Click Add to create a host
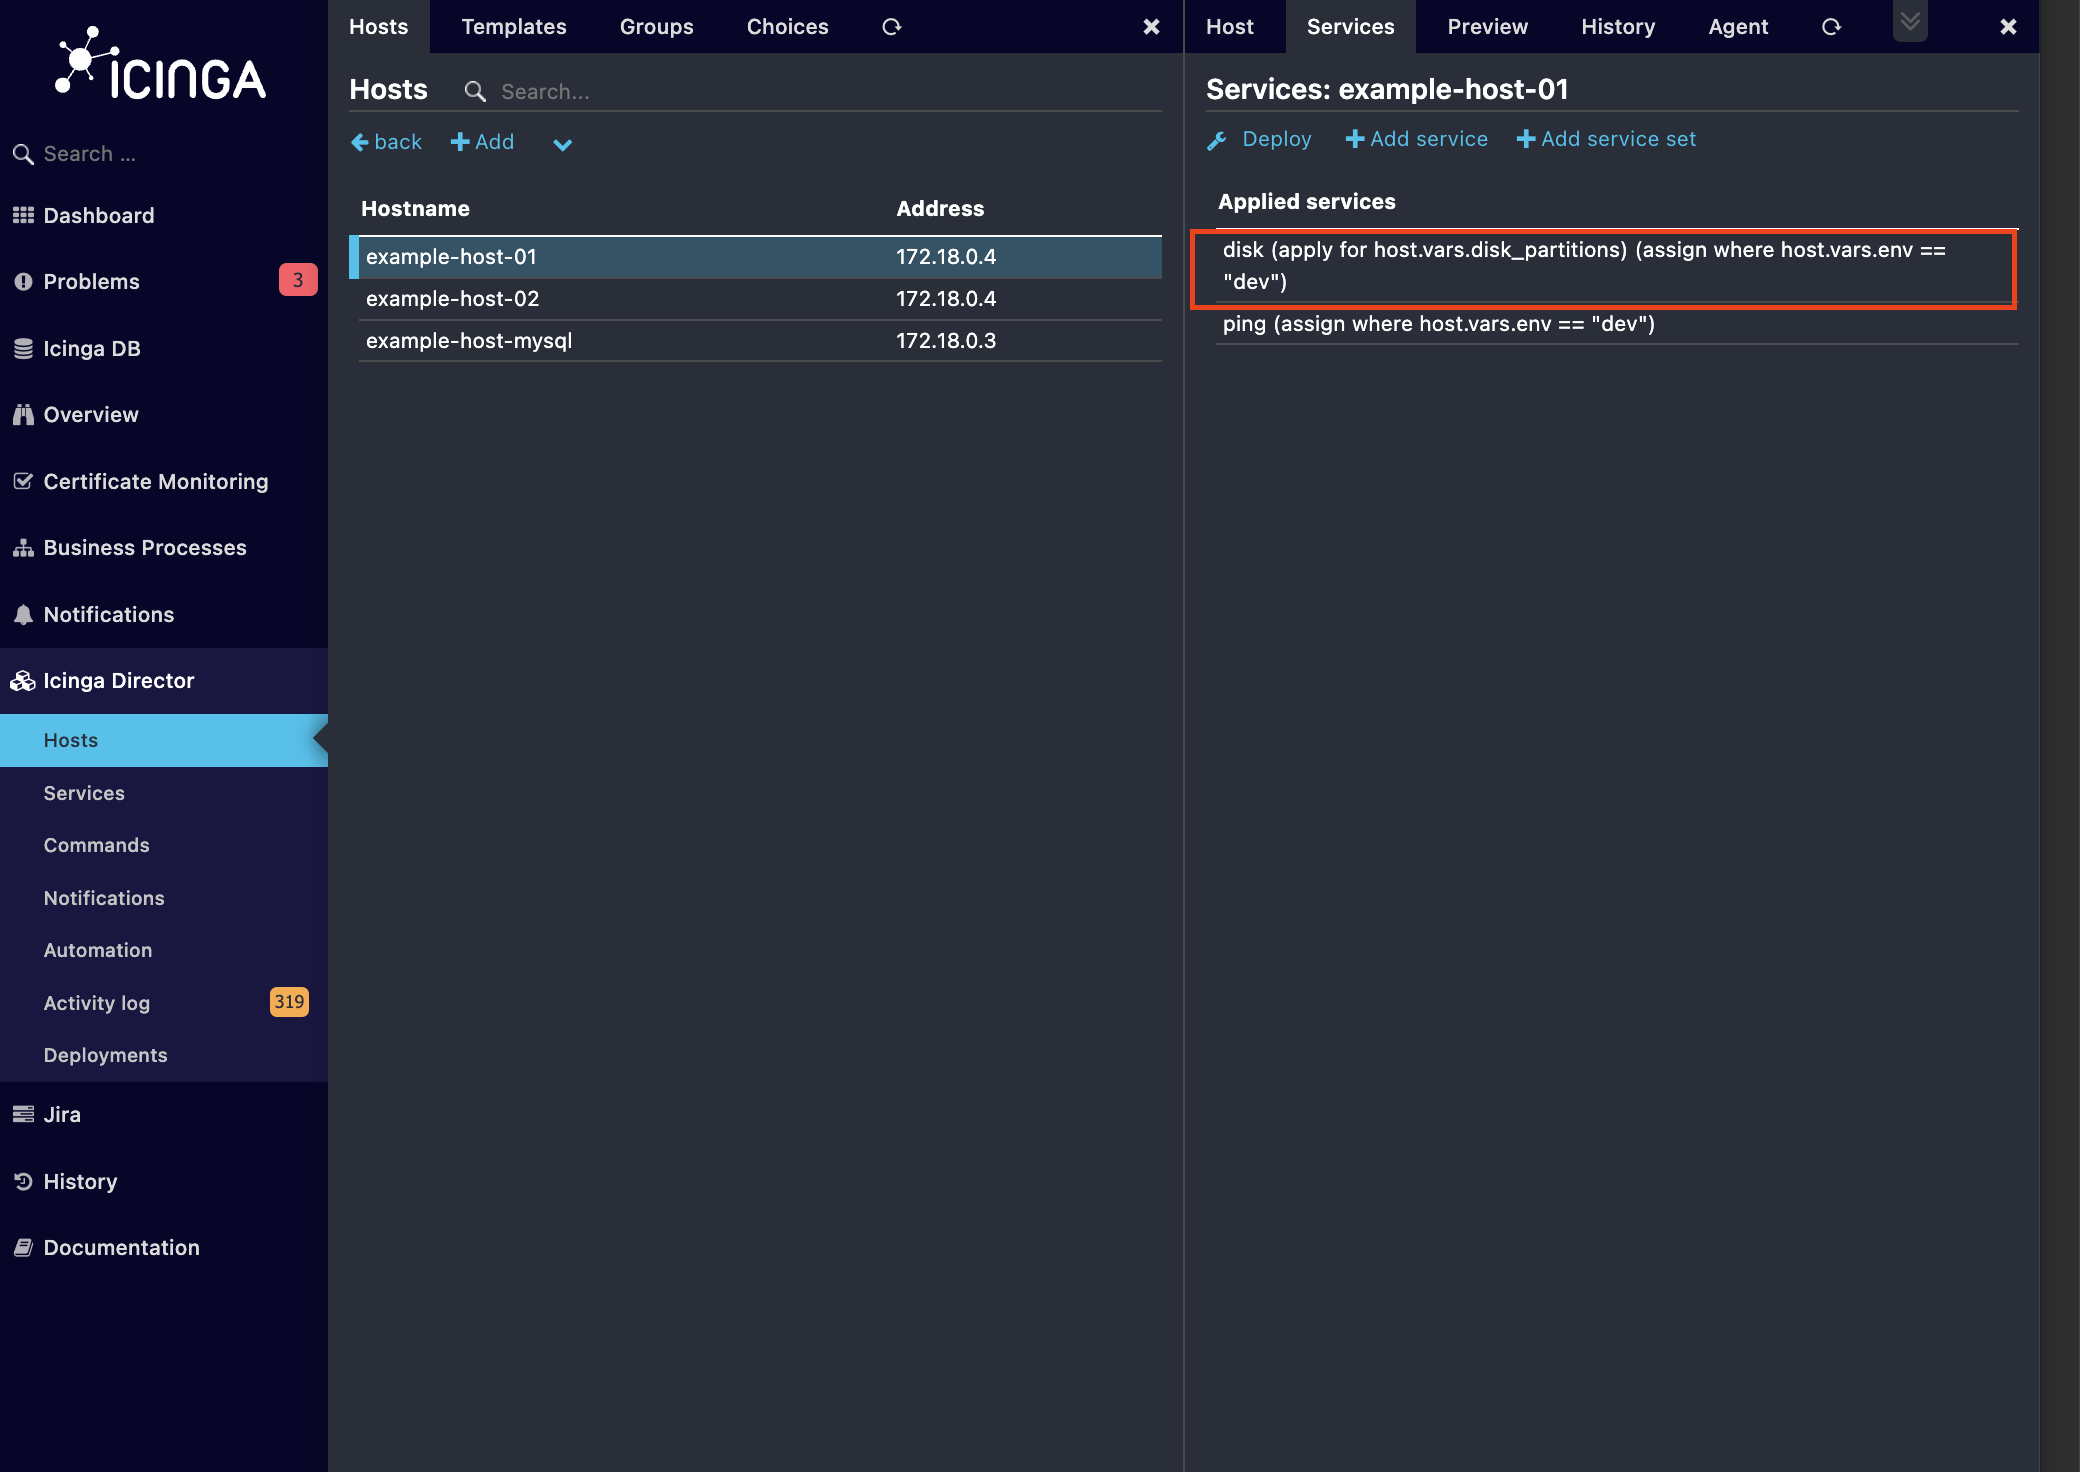The image size is (2080, 1472). click(482, 142)
